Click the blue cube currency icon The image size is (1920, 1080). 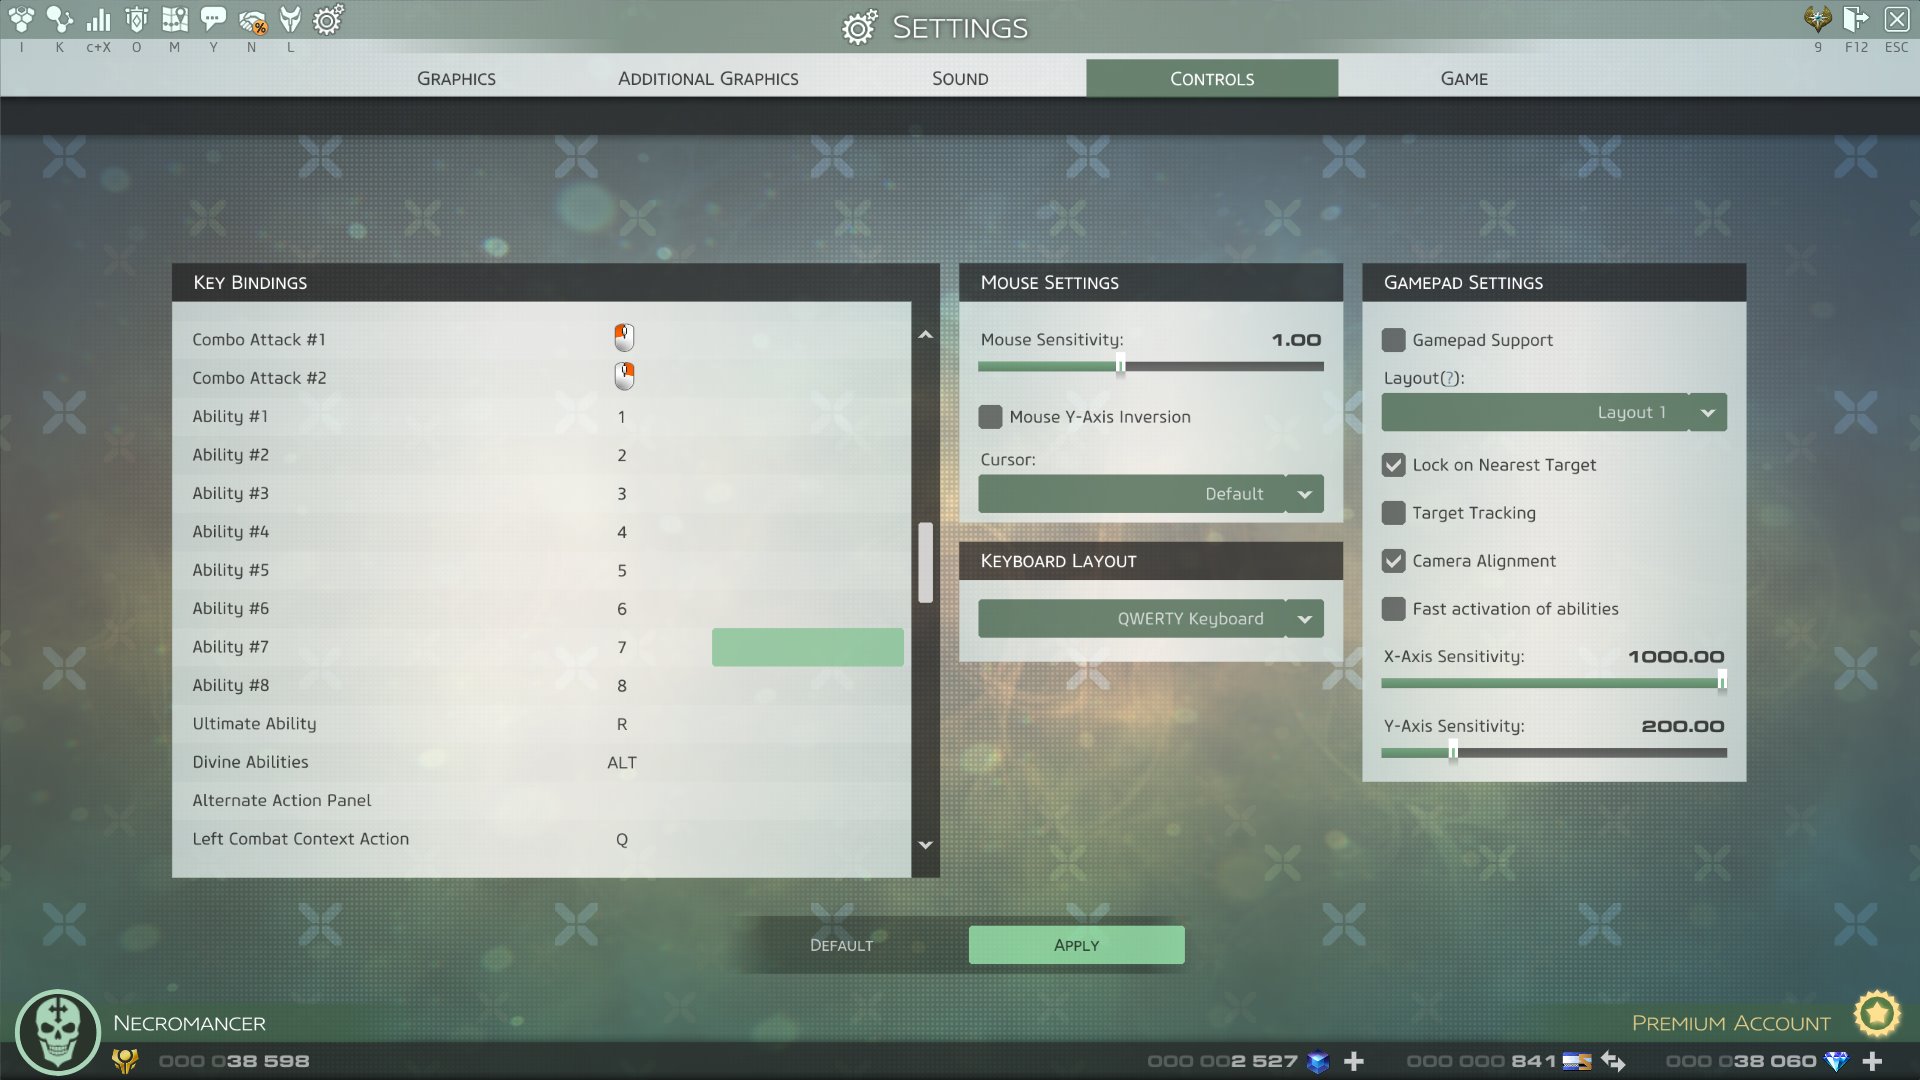point(1318,1061)
